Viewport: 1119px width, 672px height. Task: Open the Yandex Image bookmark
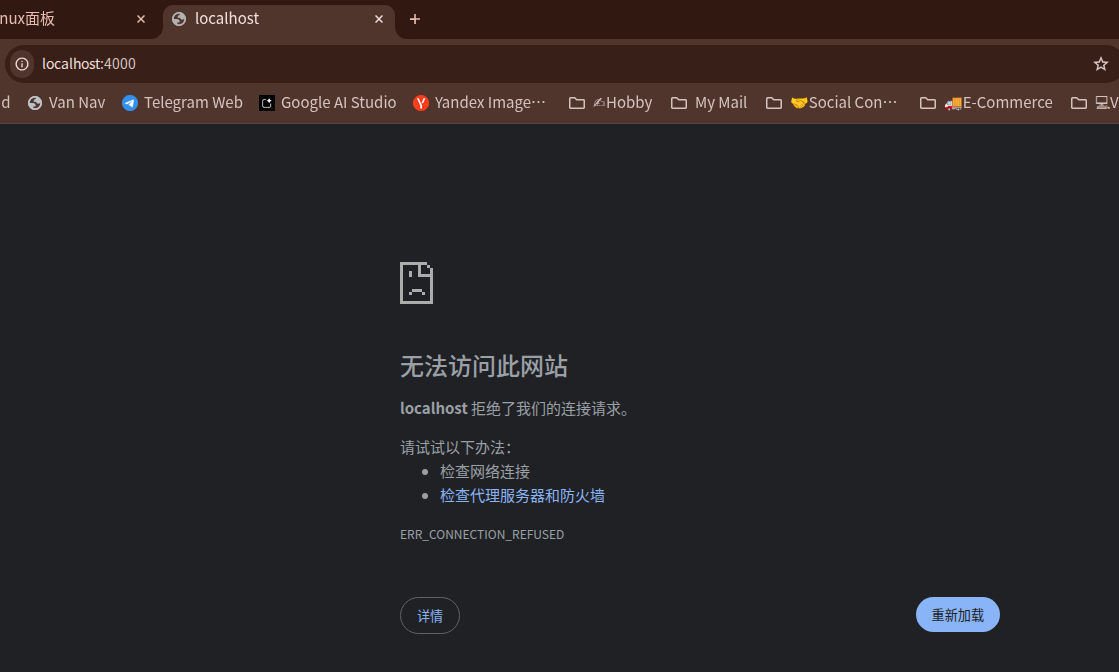[480, 102]
